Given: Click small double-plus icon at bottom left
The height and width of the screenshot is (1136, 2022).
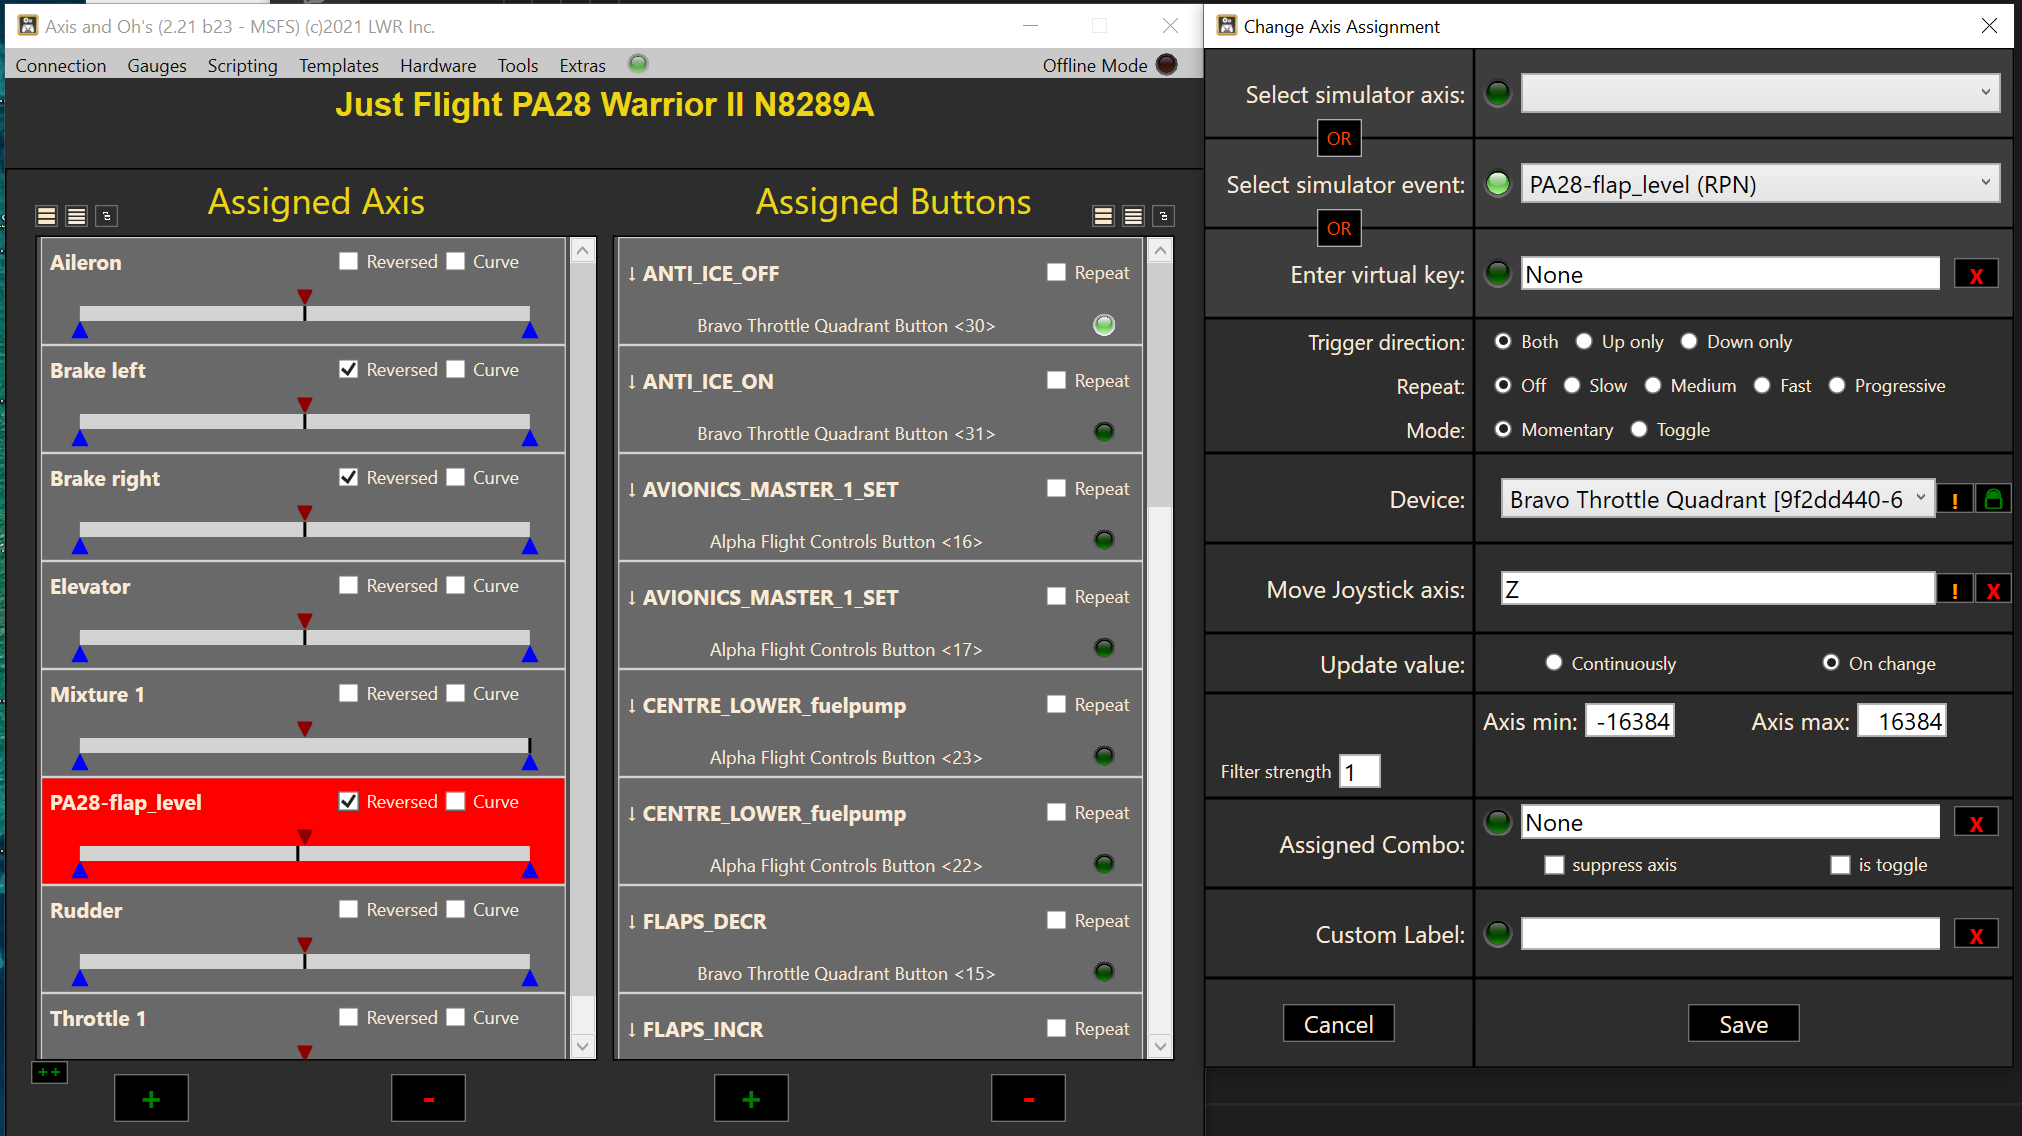Looking at the screenshot, I should [x=49, y=1072].
